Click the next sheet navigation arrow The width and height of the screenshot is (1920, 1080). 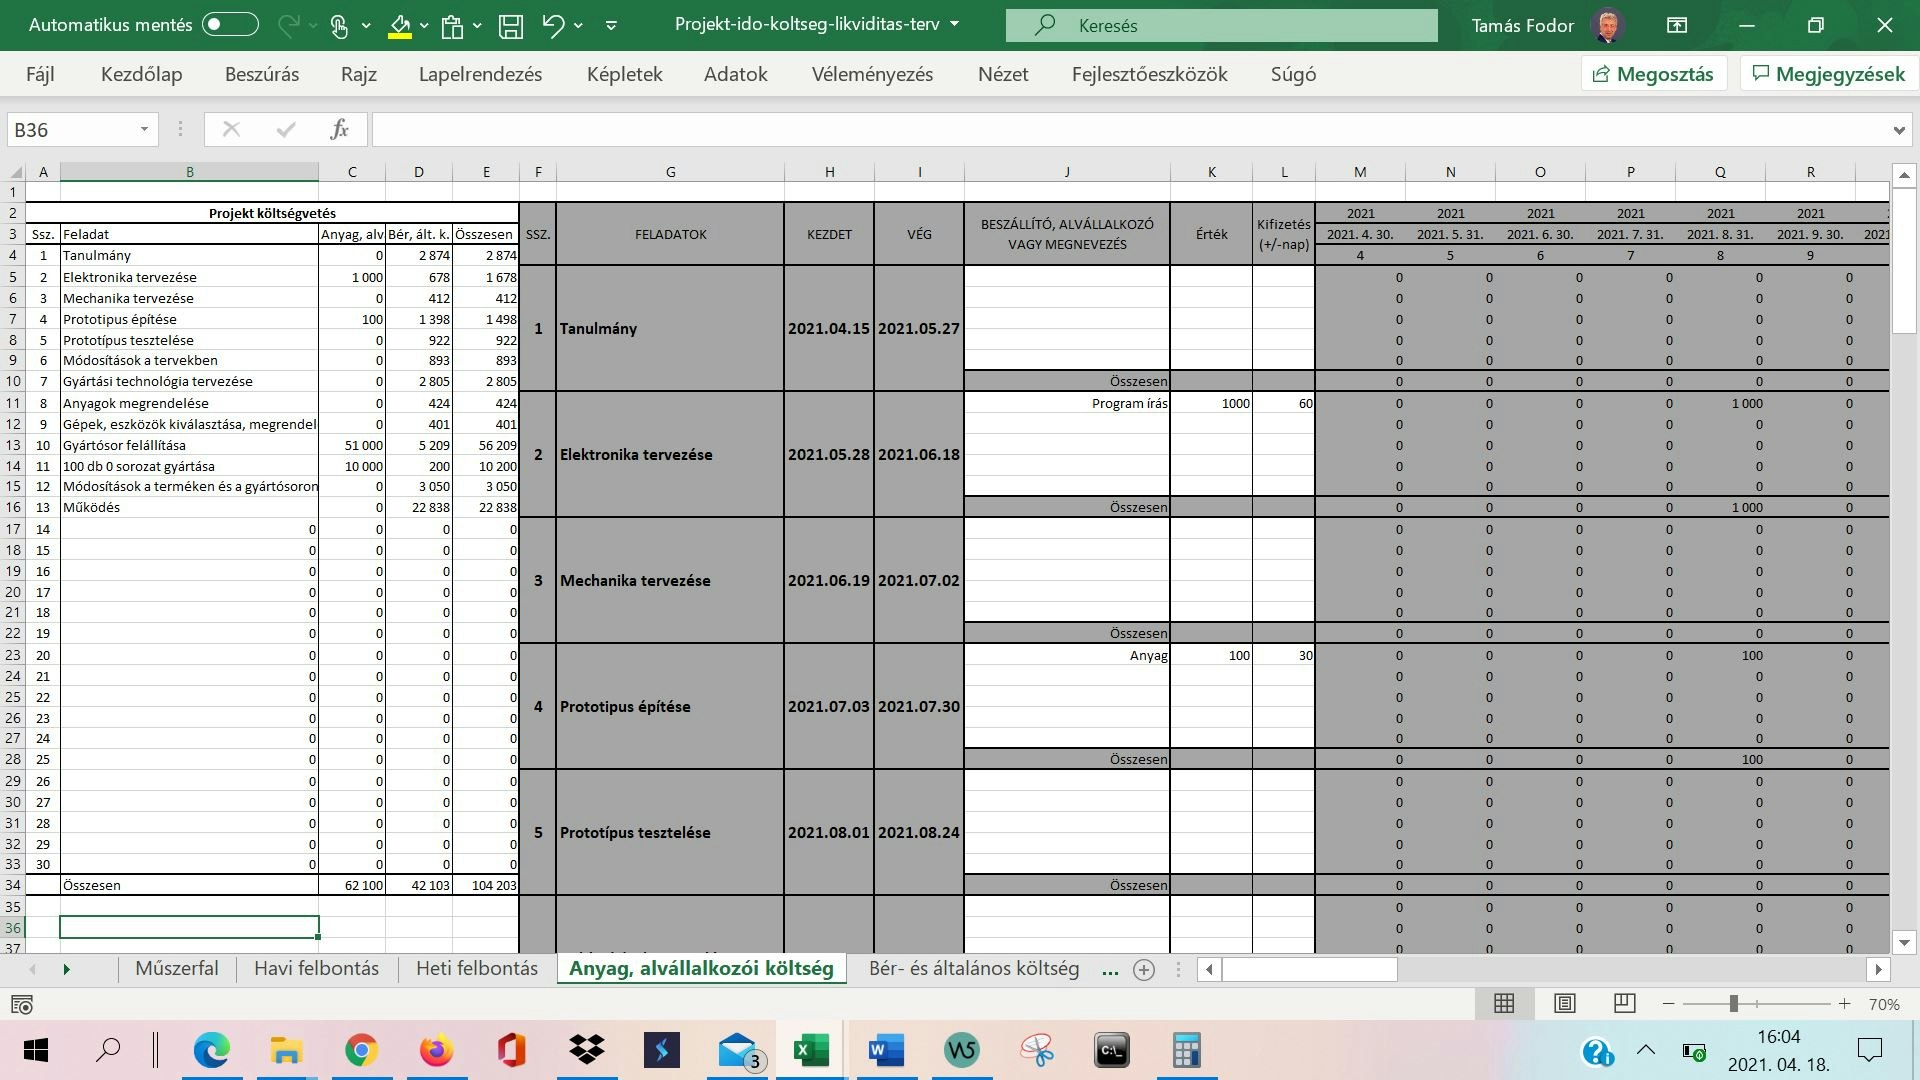click(67, 969)
